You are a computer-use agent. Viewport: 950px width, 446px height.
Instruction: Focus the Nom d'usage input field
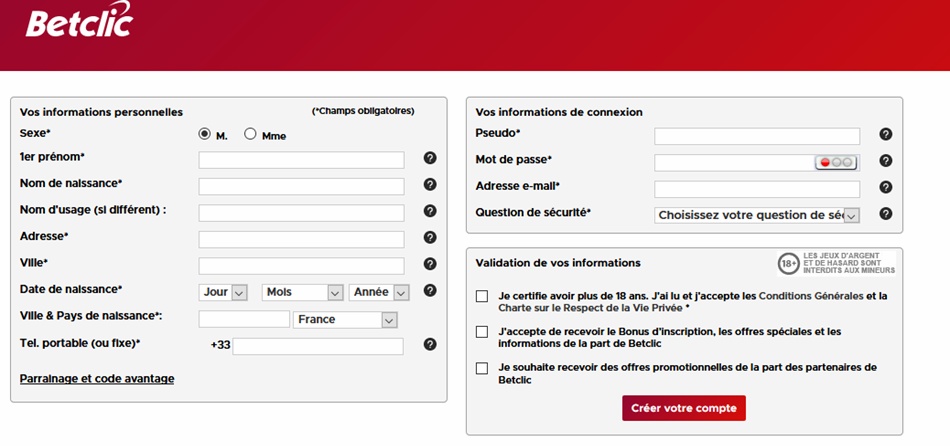pyautogui.click(x=301, y=213)
